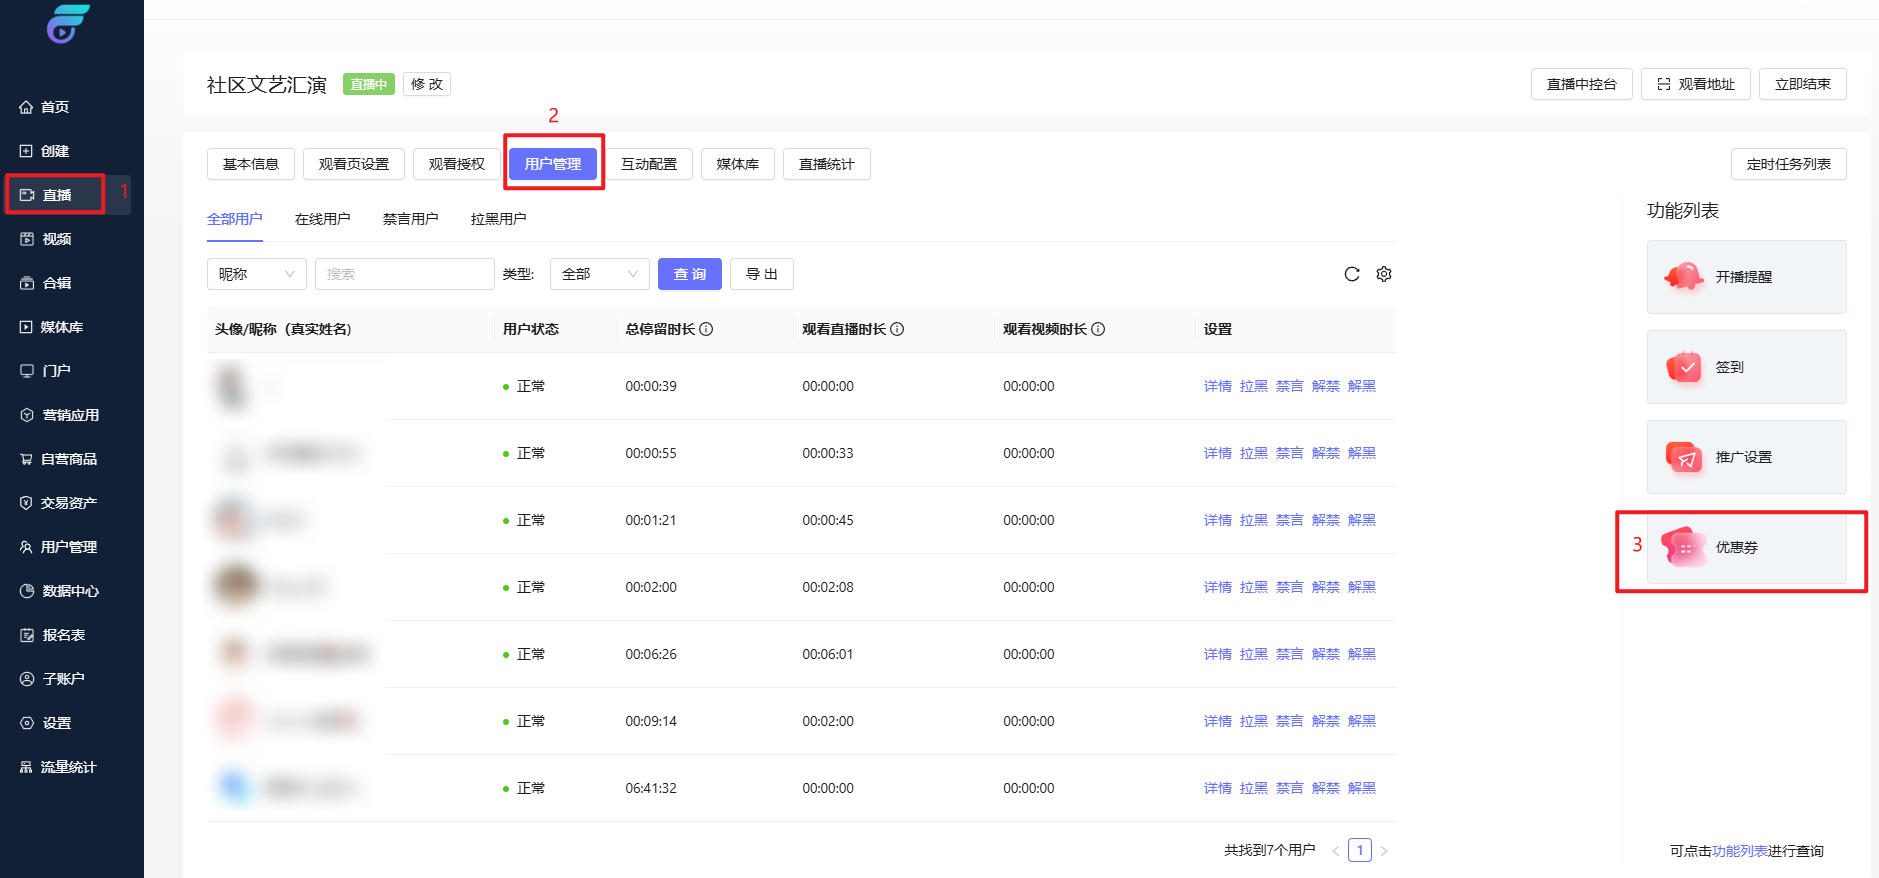Click the refresh icon above the user table
The height and width of the screenshot is (878, 1879).
point(1351,274)
